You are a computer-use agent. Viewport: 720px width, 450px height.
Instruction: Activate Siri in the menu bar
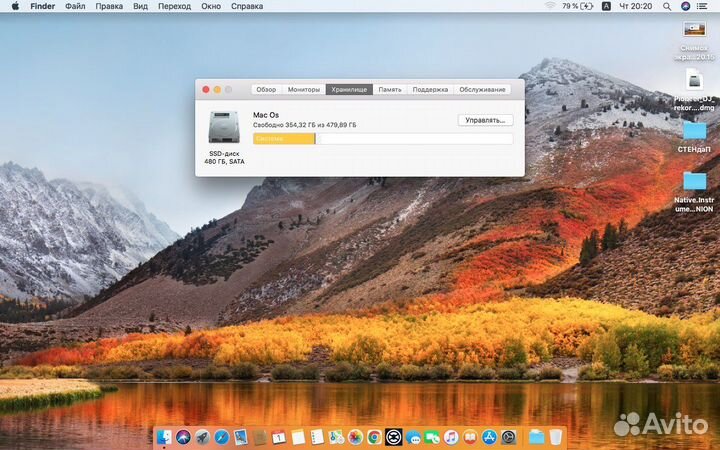pos(685,6)
